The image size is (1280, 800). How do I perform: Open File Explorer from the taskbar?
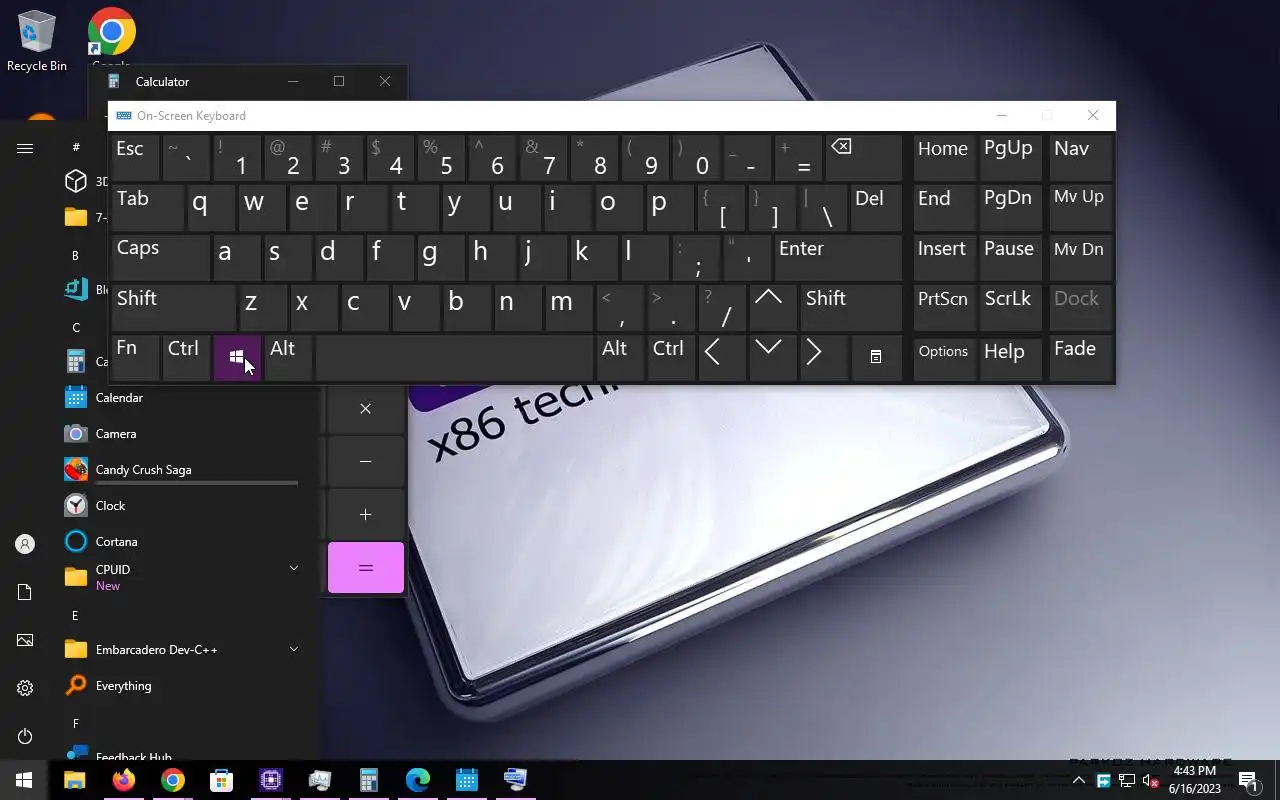click(x=75, y=780)
